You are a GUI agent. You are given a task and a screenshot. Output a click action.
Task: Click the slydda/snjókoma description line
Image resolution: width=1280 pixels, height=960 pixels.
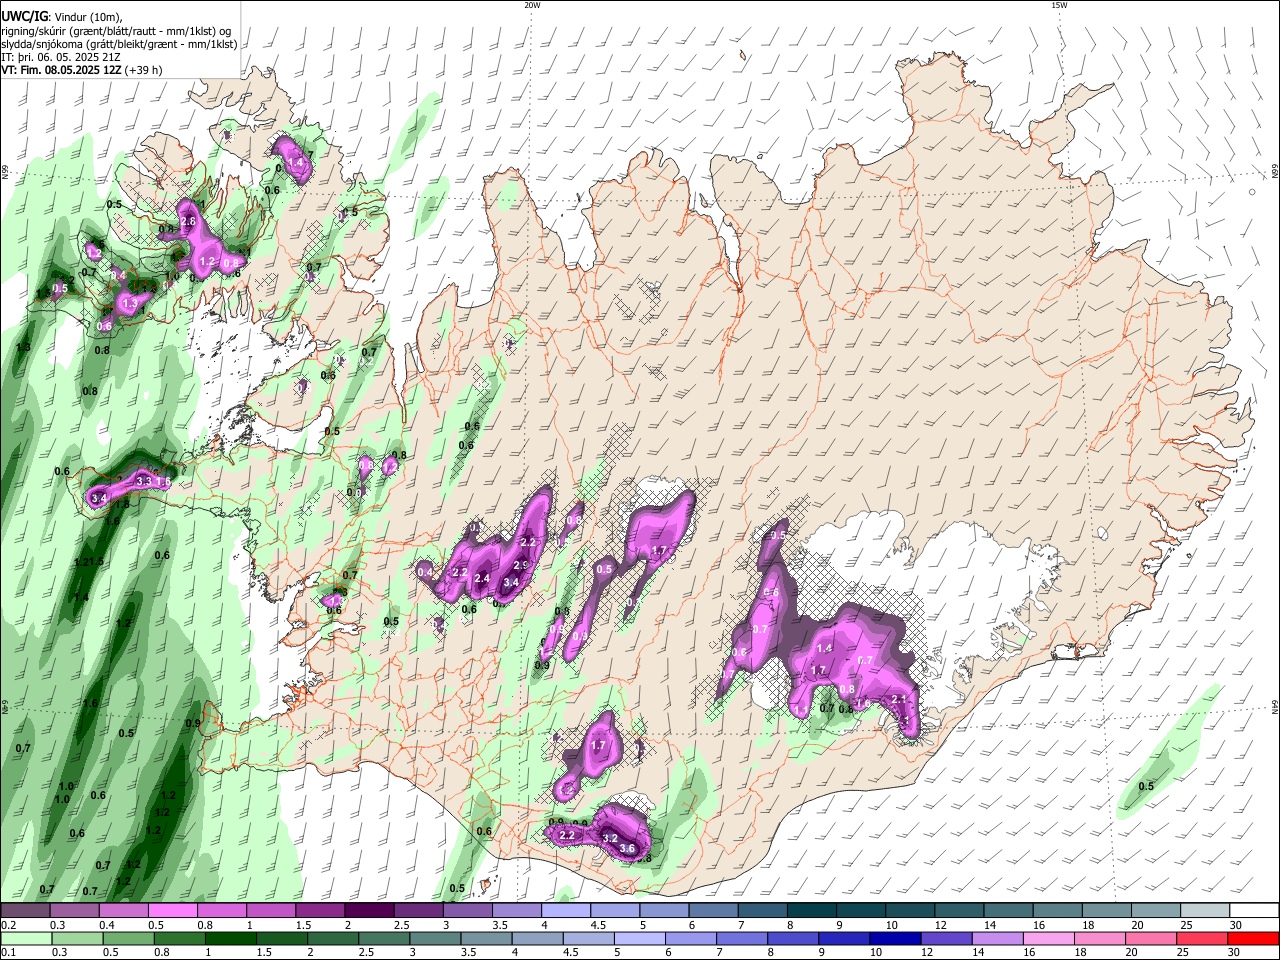[x=119, y=44]
